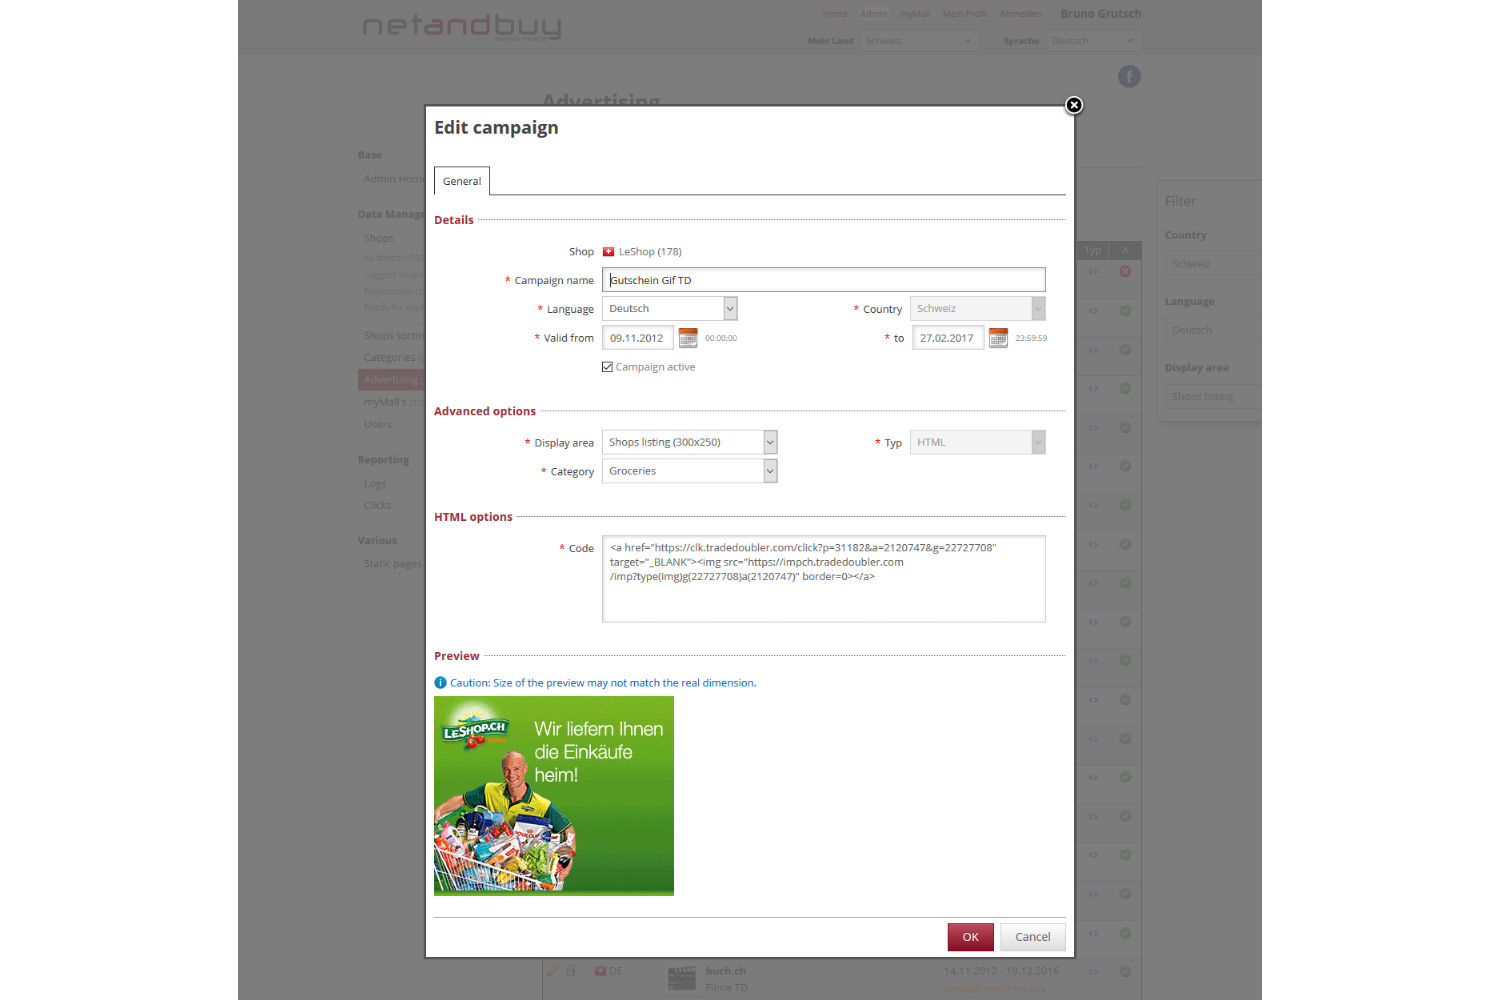Screen dimensions: 1500x1000
Task: Click the Facebook icon in the header
Action: pyautogui.click(x=1129, y=77)
